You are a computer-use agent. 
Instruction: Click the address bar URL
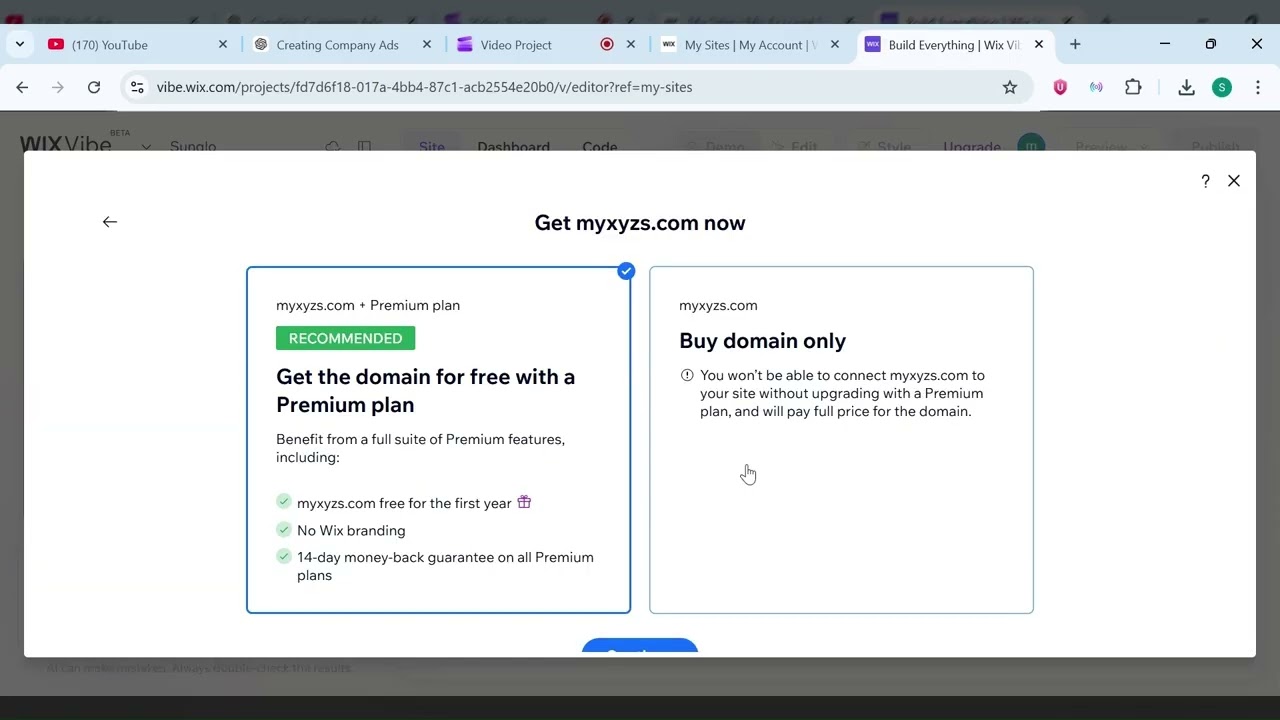[x=424, y=87]
